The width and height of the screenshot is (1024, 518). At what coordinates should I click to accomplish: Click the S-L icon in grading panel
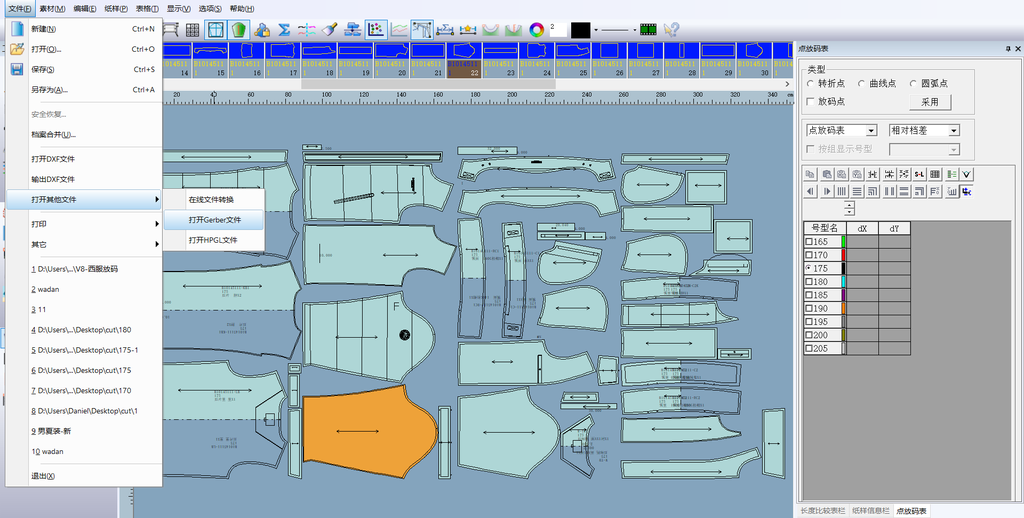[x=920, y=174]
